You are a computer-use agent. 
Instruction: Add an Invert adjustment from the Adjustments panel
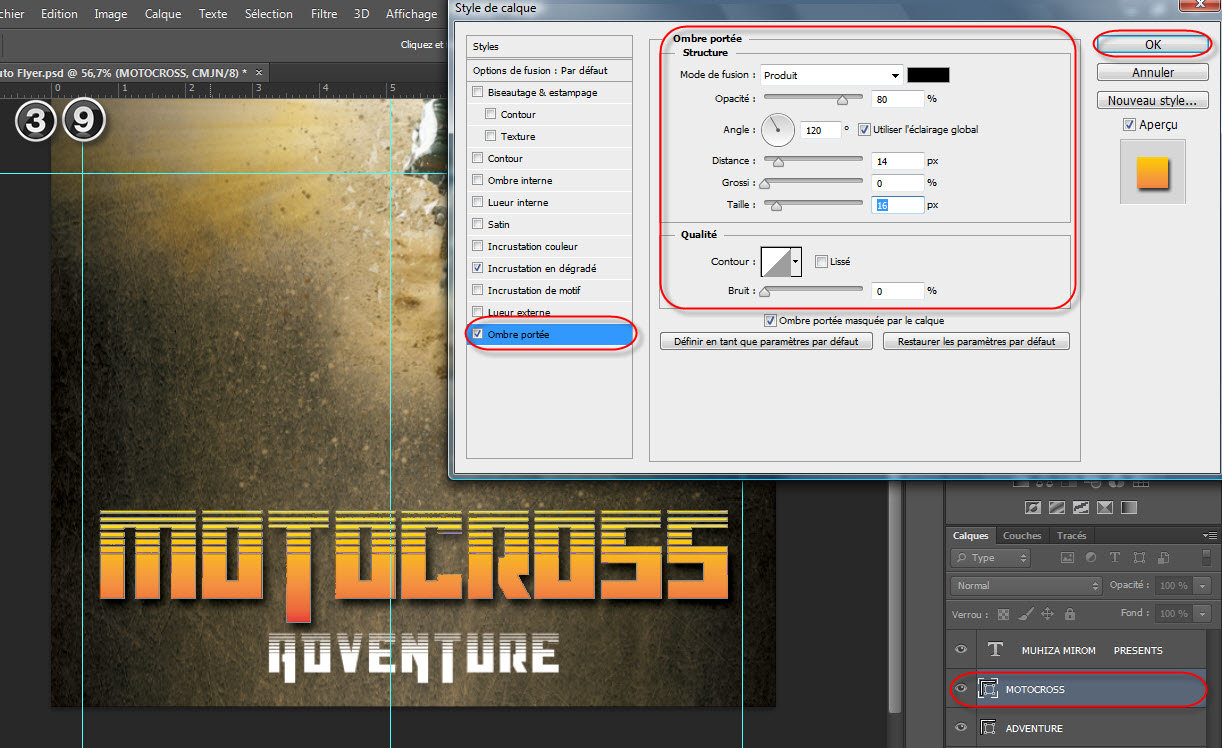1033,507
